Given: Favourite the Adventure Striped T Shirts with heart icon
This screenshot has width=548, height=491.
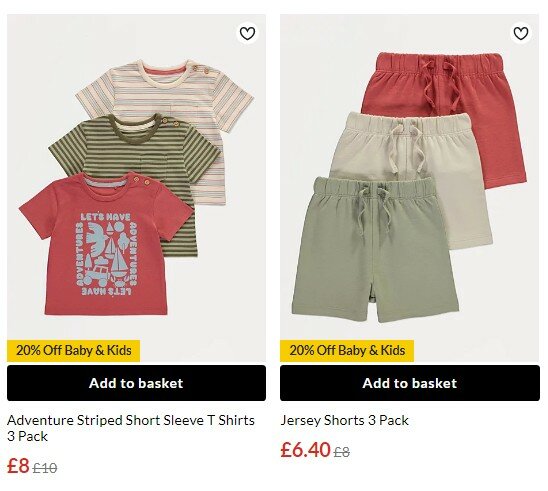Looking at the screenshot, I should [x=247, y=33].
